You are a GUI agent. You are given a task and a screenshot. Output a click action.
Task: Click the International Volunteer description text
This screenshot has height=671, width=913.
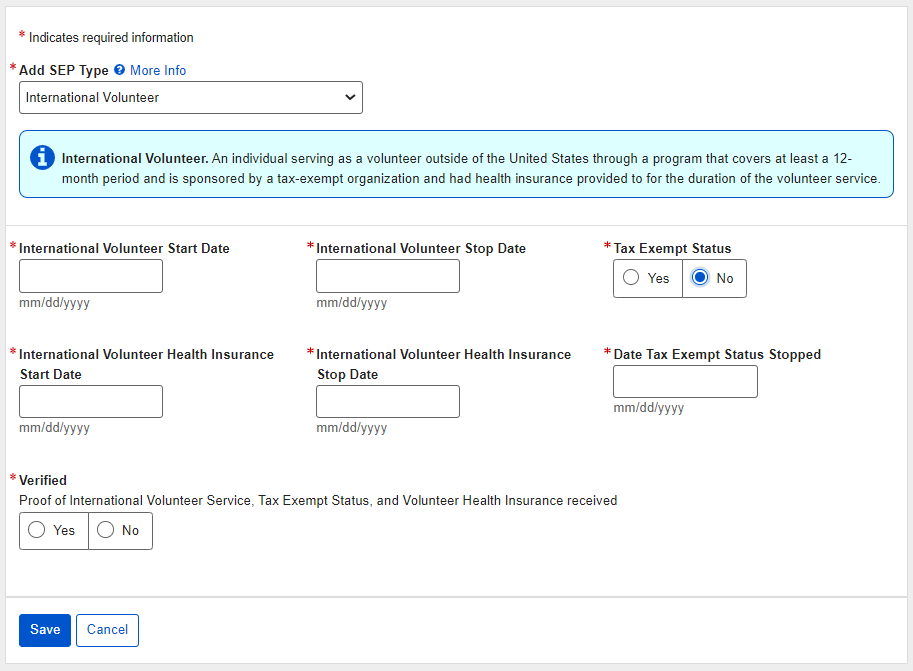point(470,169)
